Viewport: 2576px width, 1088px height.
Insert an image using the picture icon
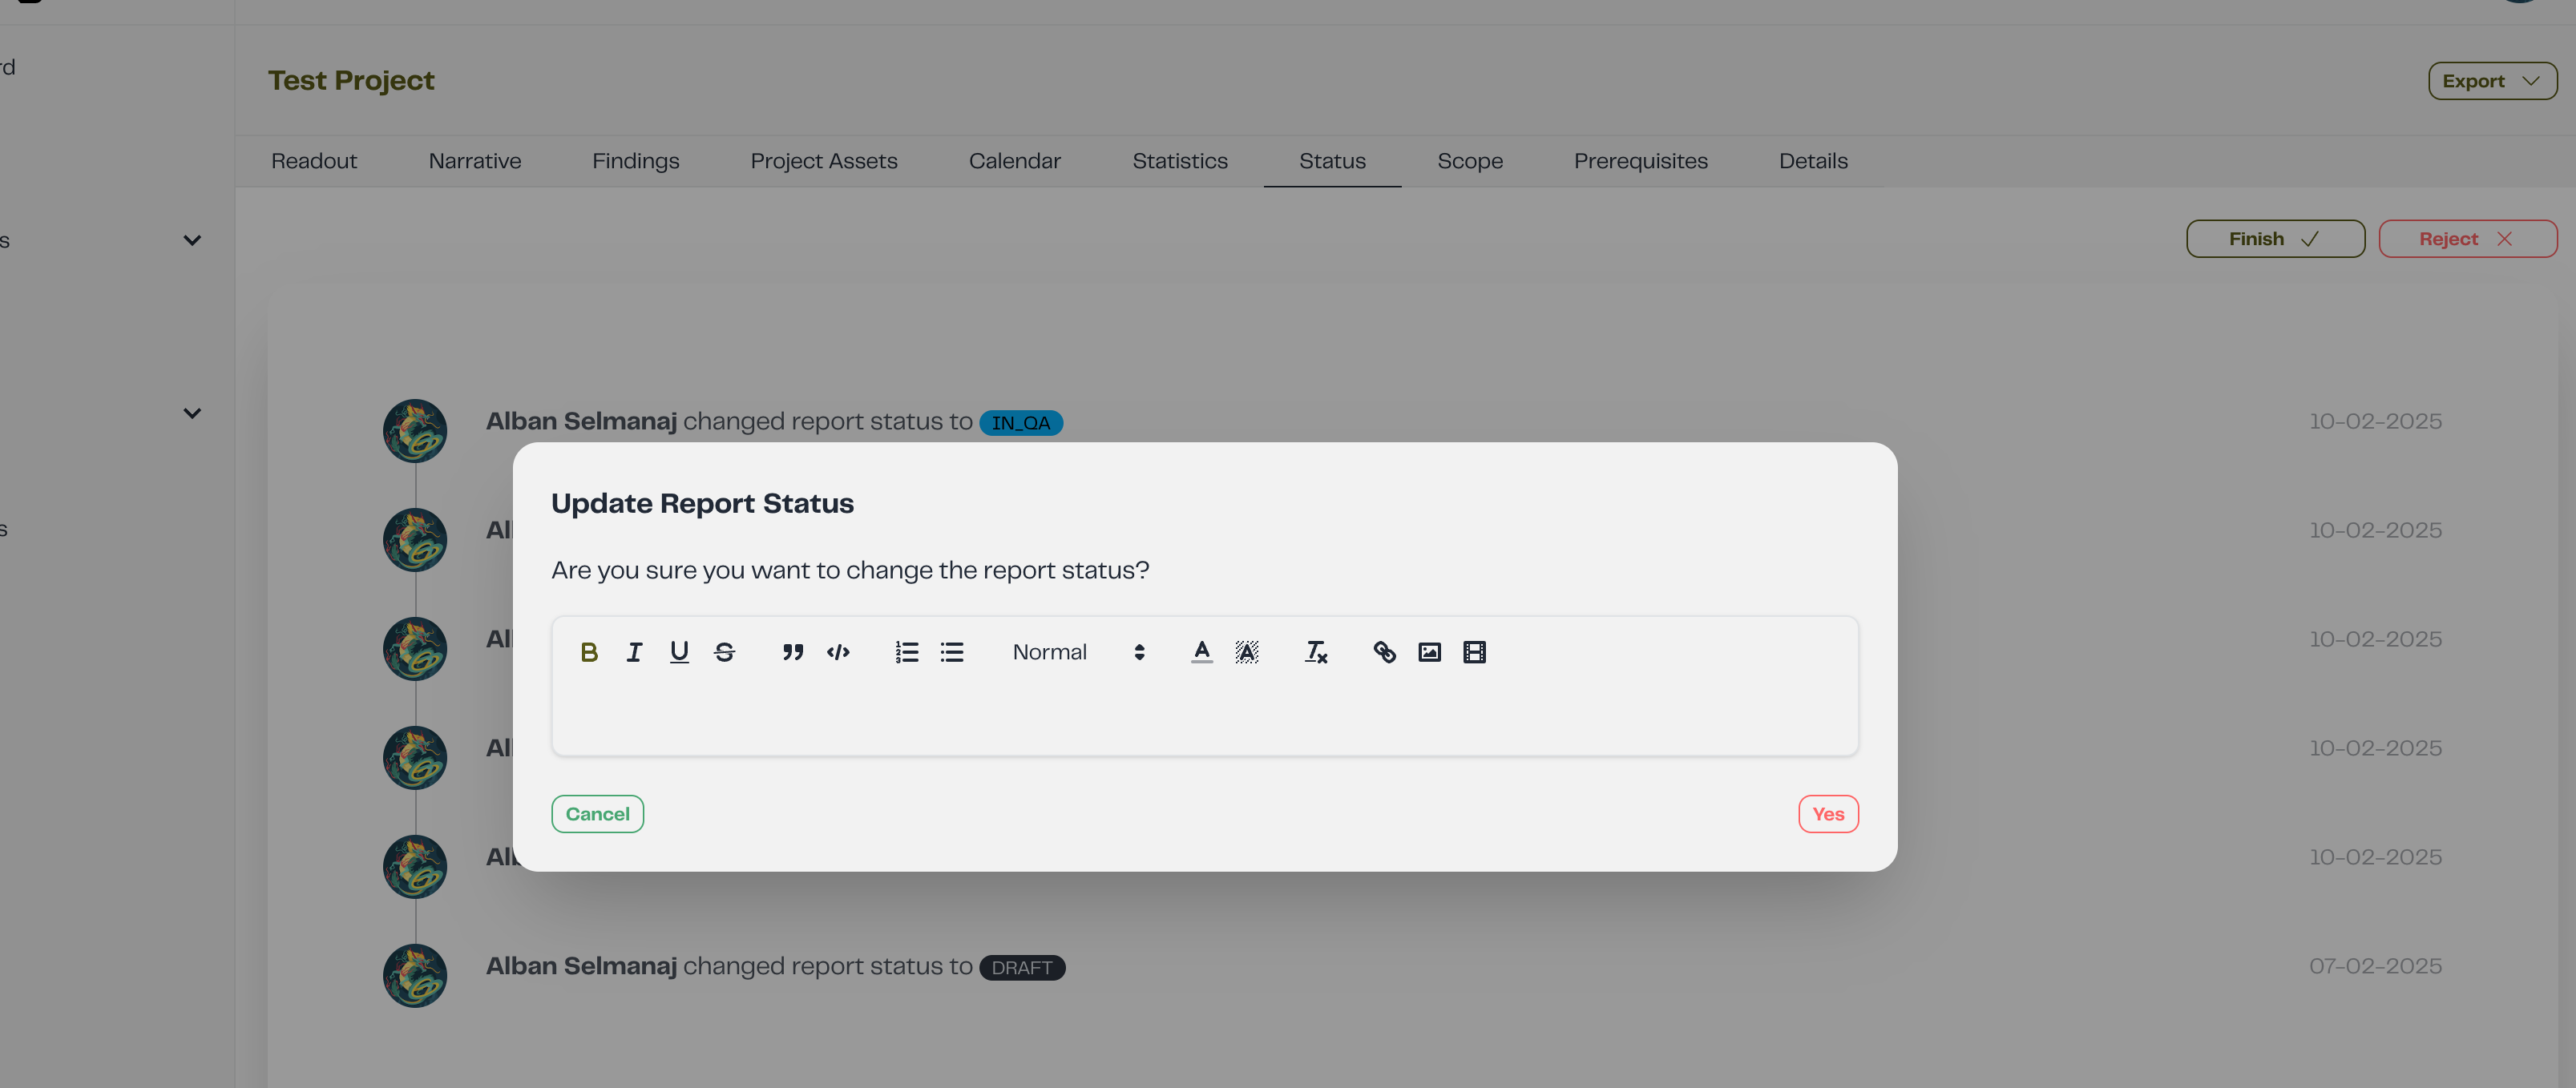click(x=1429, y=652)
